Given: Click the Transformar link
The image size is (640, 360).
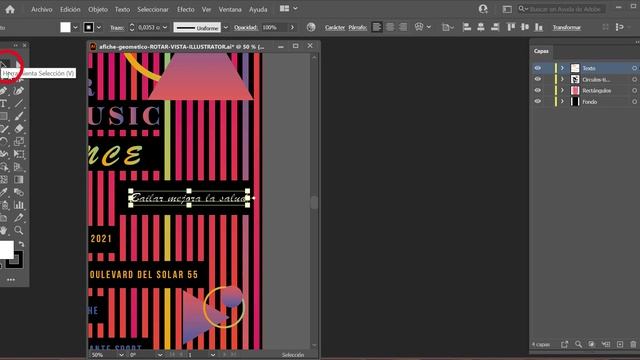Looking at the screenshot, I should pos(567,27).
